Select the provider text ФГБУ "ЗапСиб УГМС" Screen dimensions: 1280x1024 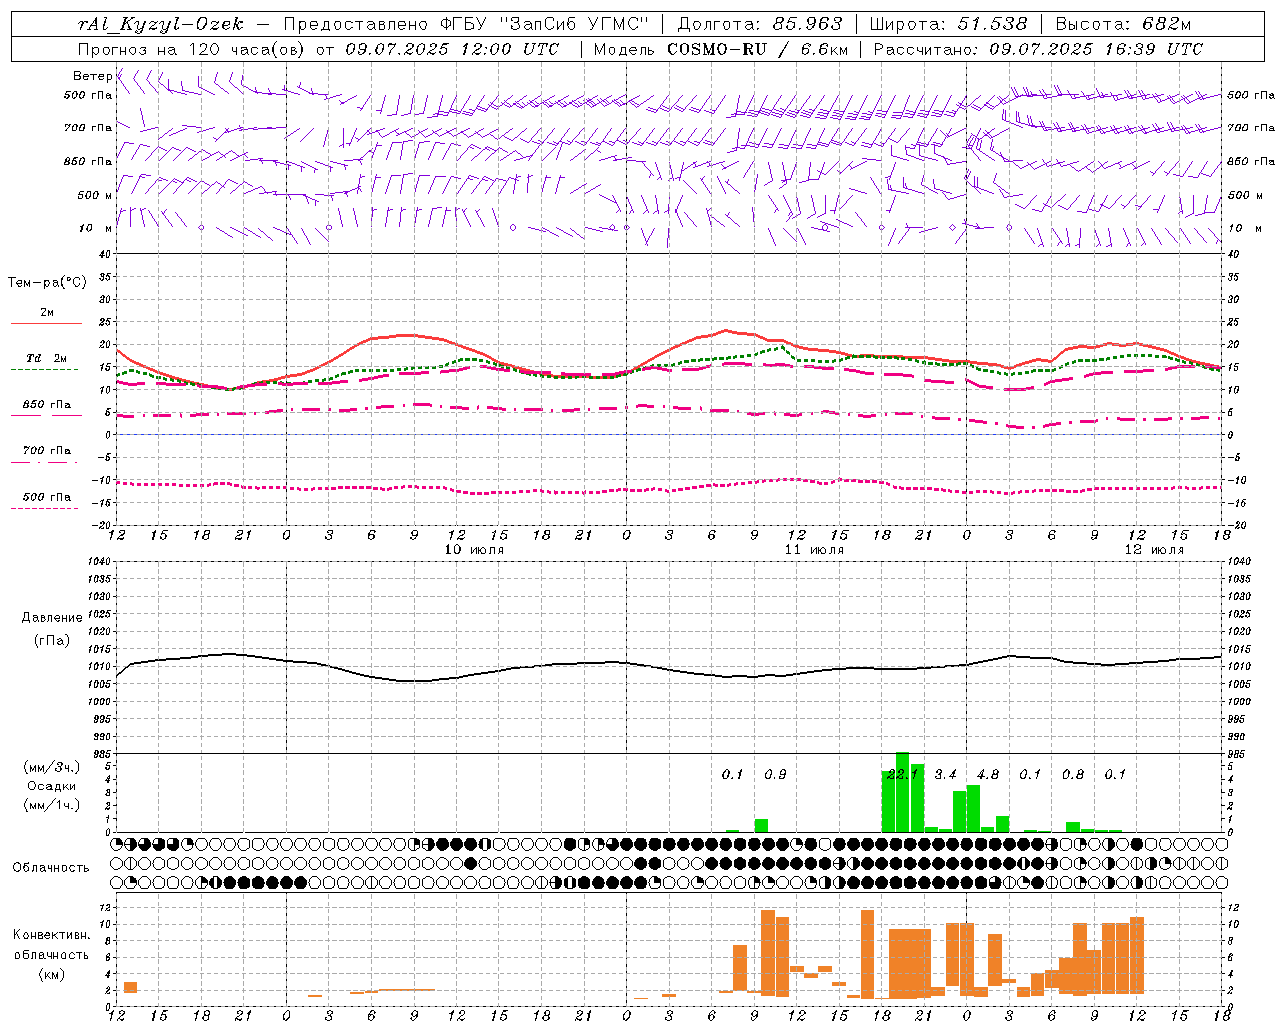point(545,24)
